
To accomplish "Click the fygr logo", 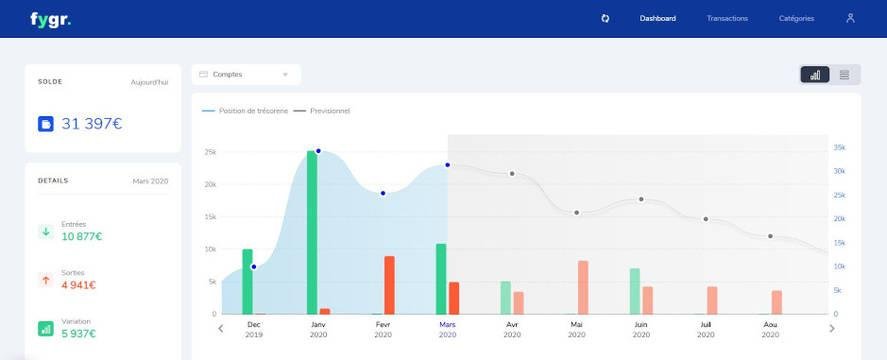I will [x=50, y=19].
